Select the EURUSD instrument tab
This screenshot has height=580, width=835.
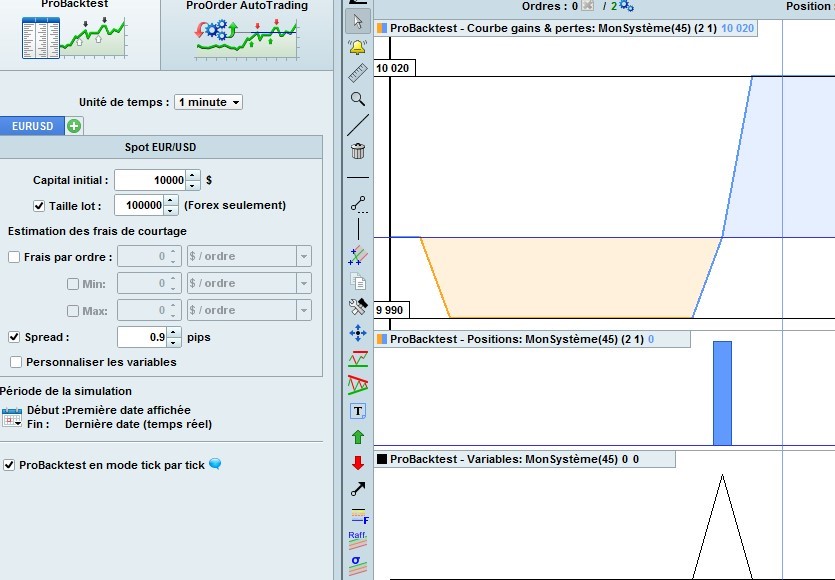[x=32, y=126]
